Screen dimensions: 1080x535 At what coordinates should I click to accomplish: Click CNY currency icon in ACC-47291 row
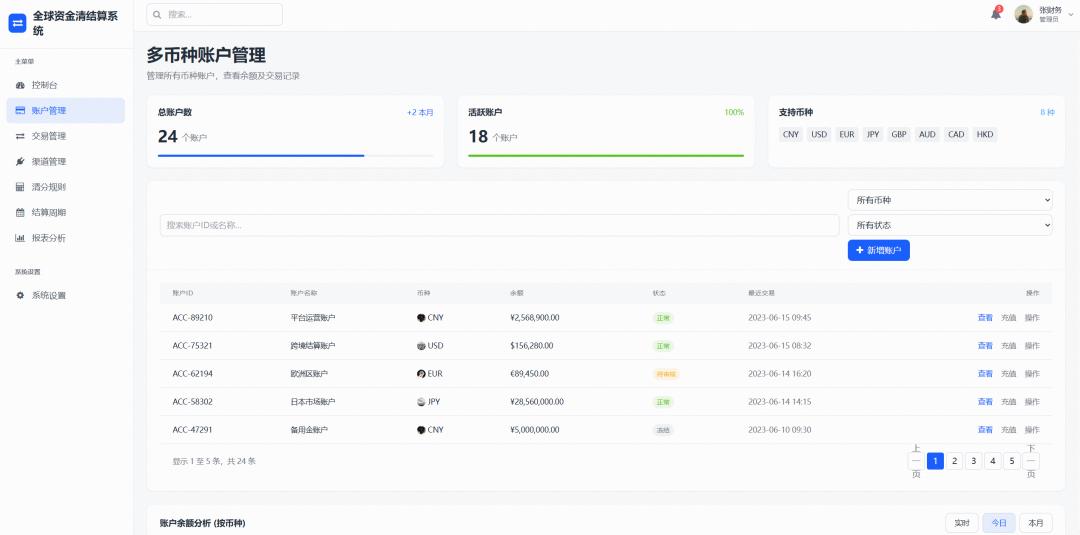(421, 430)
